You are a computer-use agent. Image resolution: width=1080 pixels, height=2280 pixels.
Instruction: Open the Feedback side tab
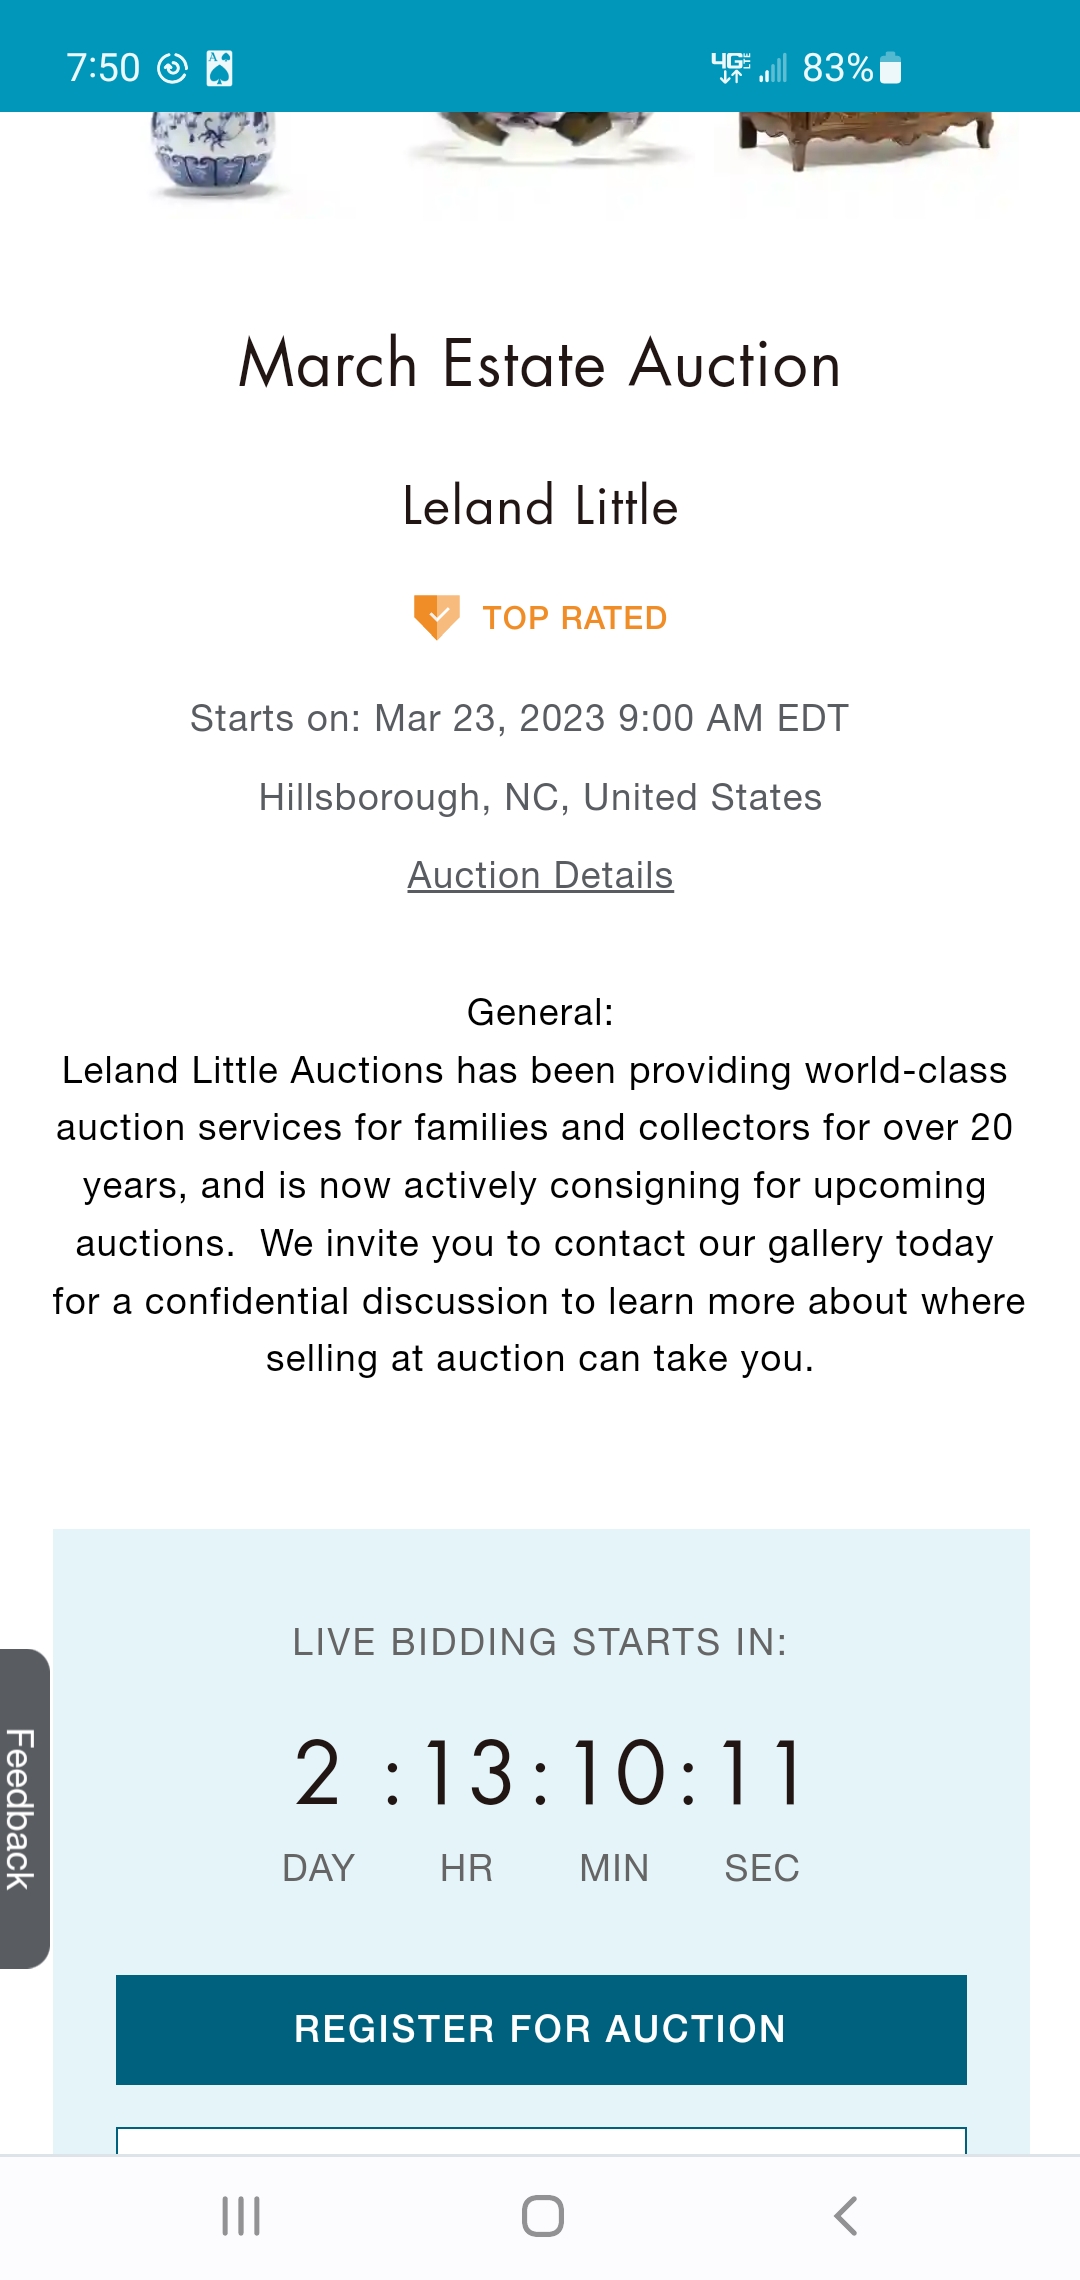(x=22, y=1808)
